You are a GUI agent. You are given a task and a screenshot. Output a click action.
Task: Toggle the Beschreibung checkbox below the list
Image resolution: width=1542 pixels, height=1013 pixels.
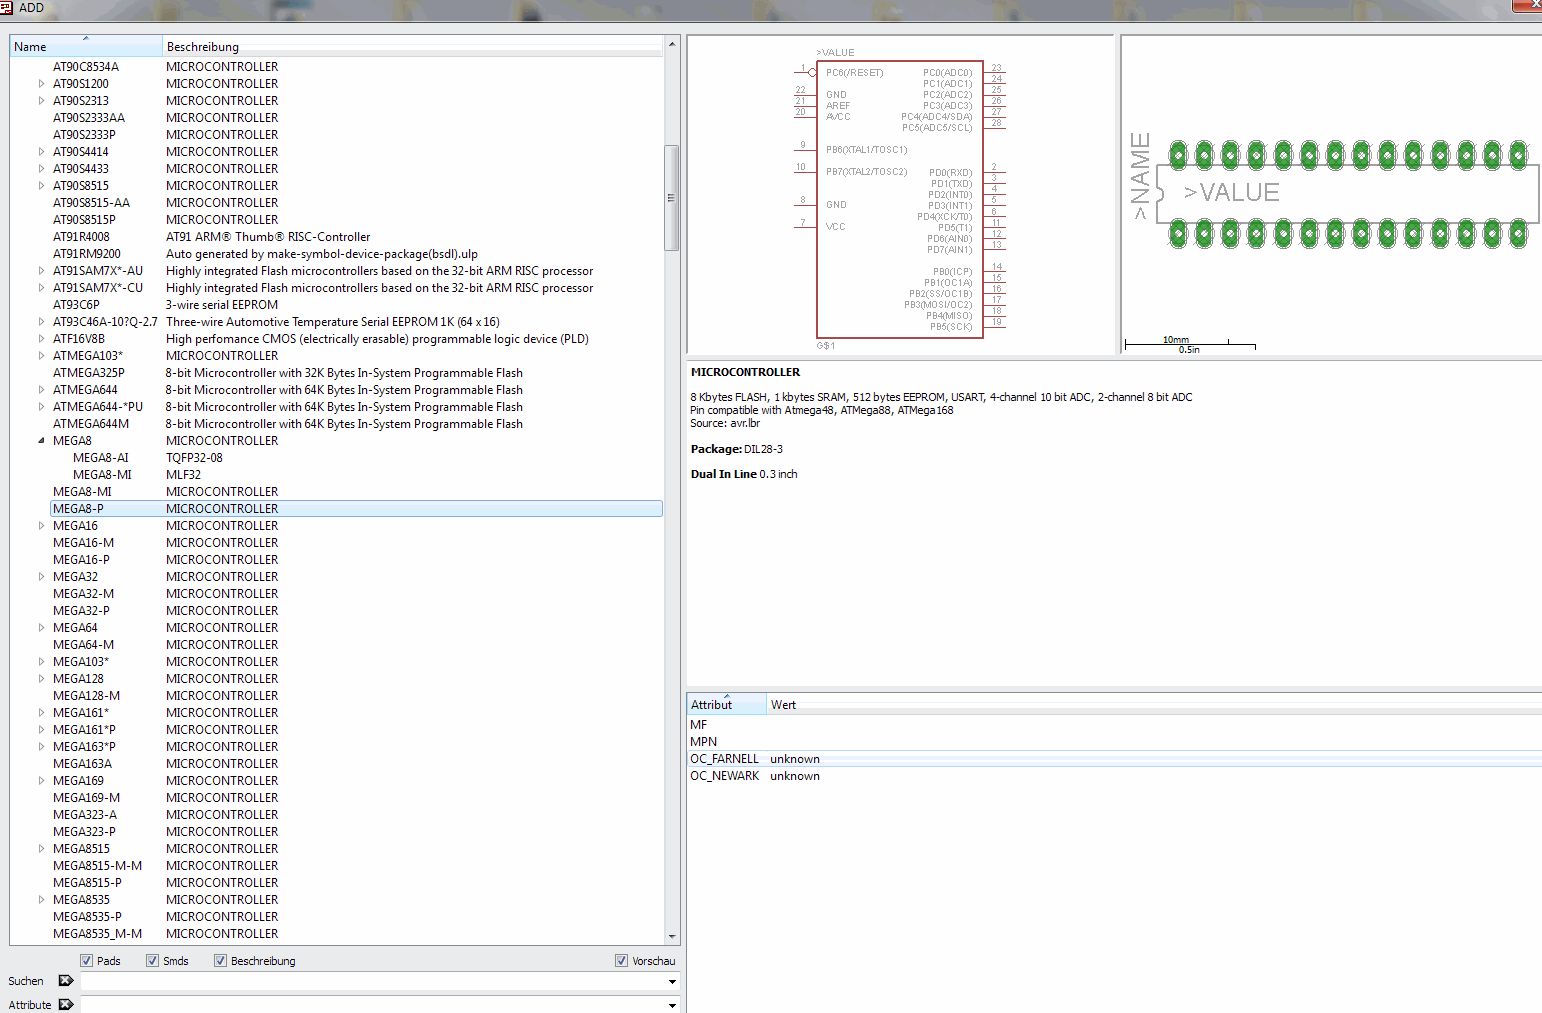pos(221,961)
